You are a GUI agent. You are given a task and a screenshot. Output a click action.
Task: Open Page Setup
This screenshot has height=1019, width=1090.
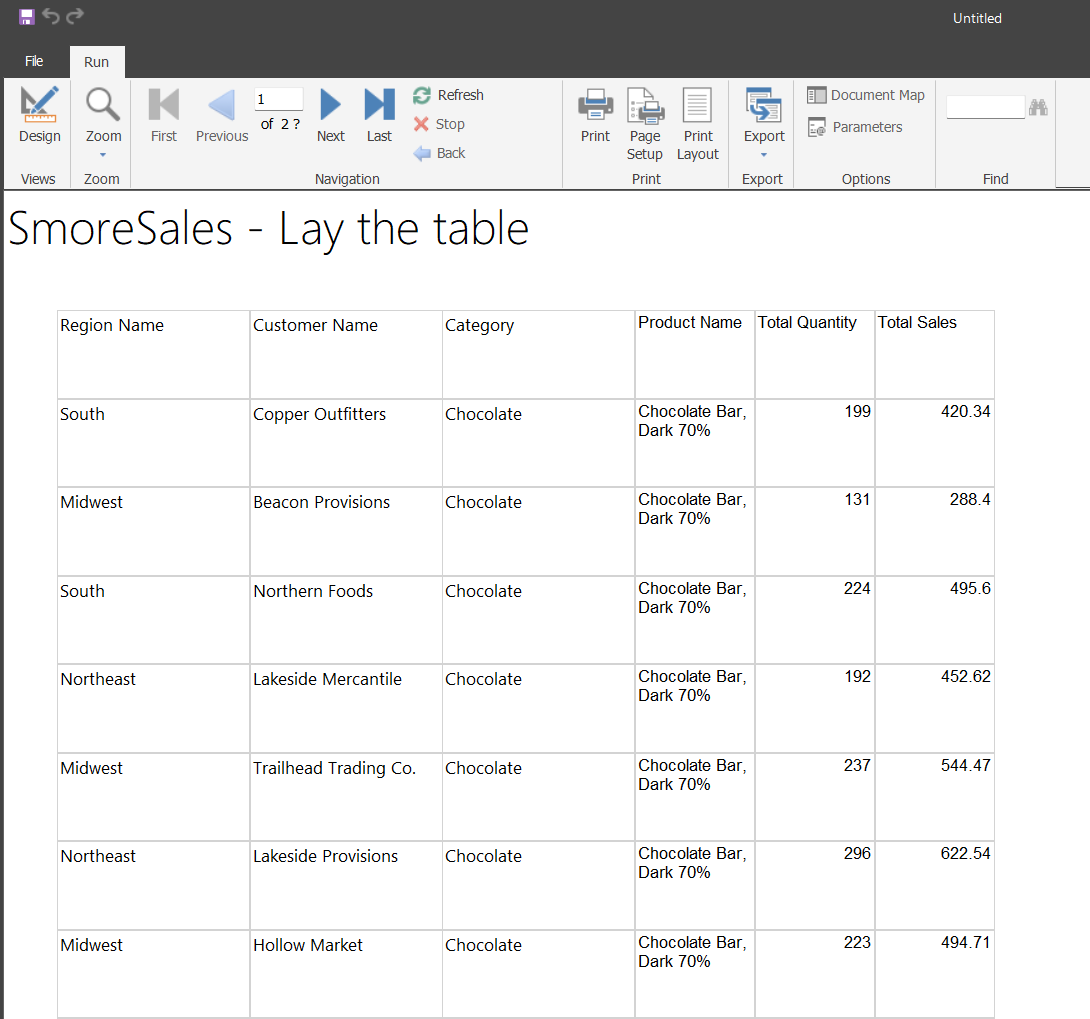pos(645,124)
